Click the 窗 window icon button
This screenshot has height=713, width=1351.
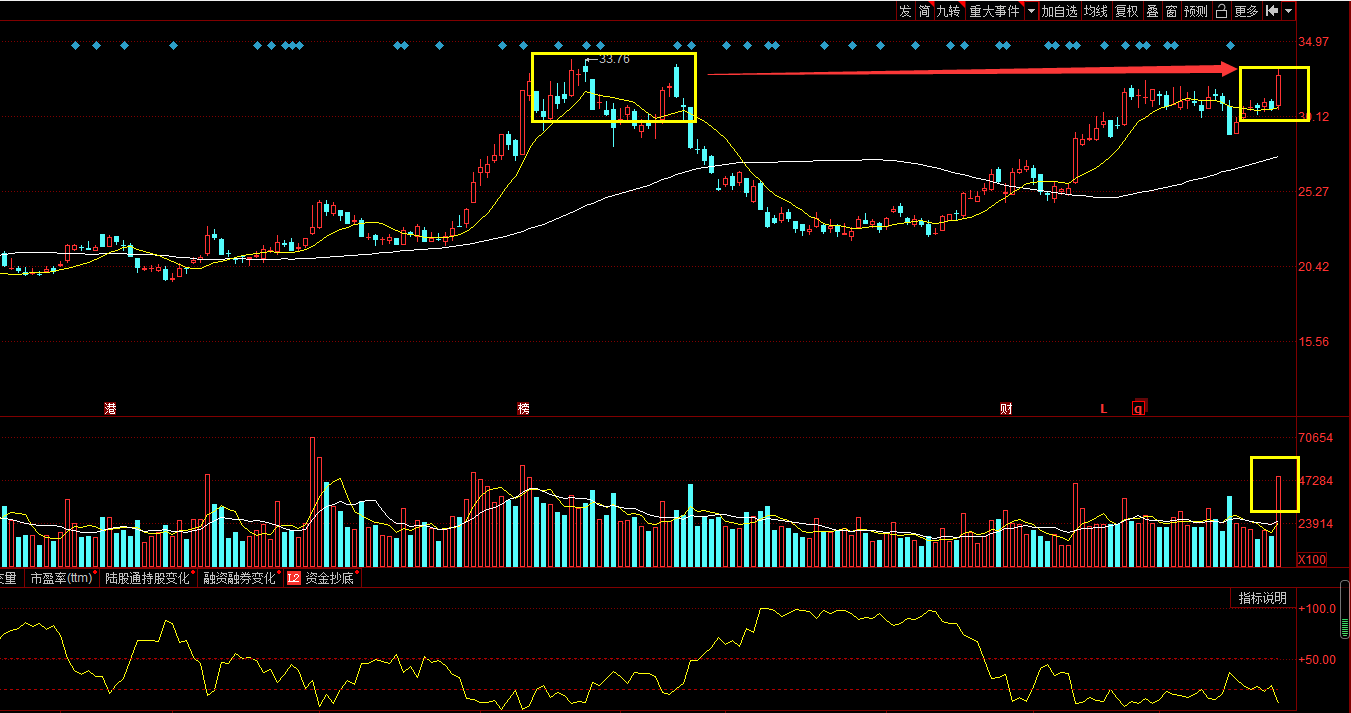click(x=1171, y=11)
